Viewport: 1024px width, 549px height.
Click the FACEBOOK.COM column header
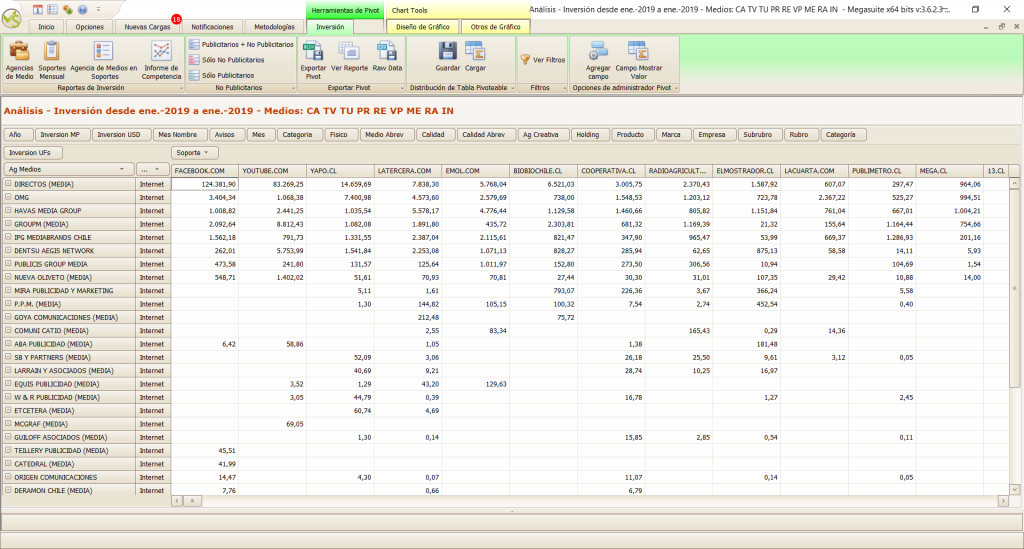tap(204, 170)
